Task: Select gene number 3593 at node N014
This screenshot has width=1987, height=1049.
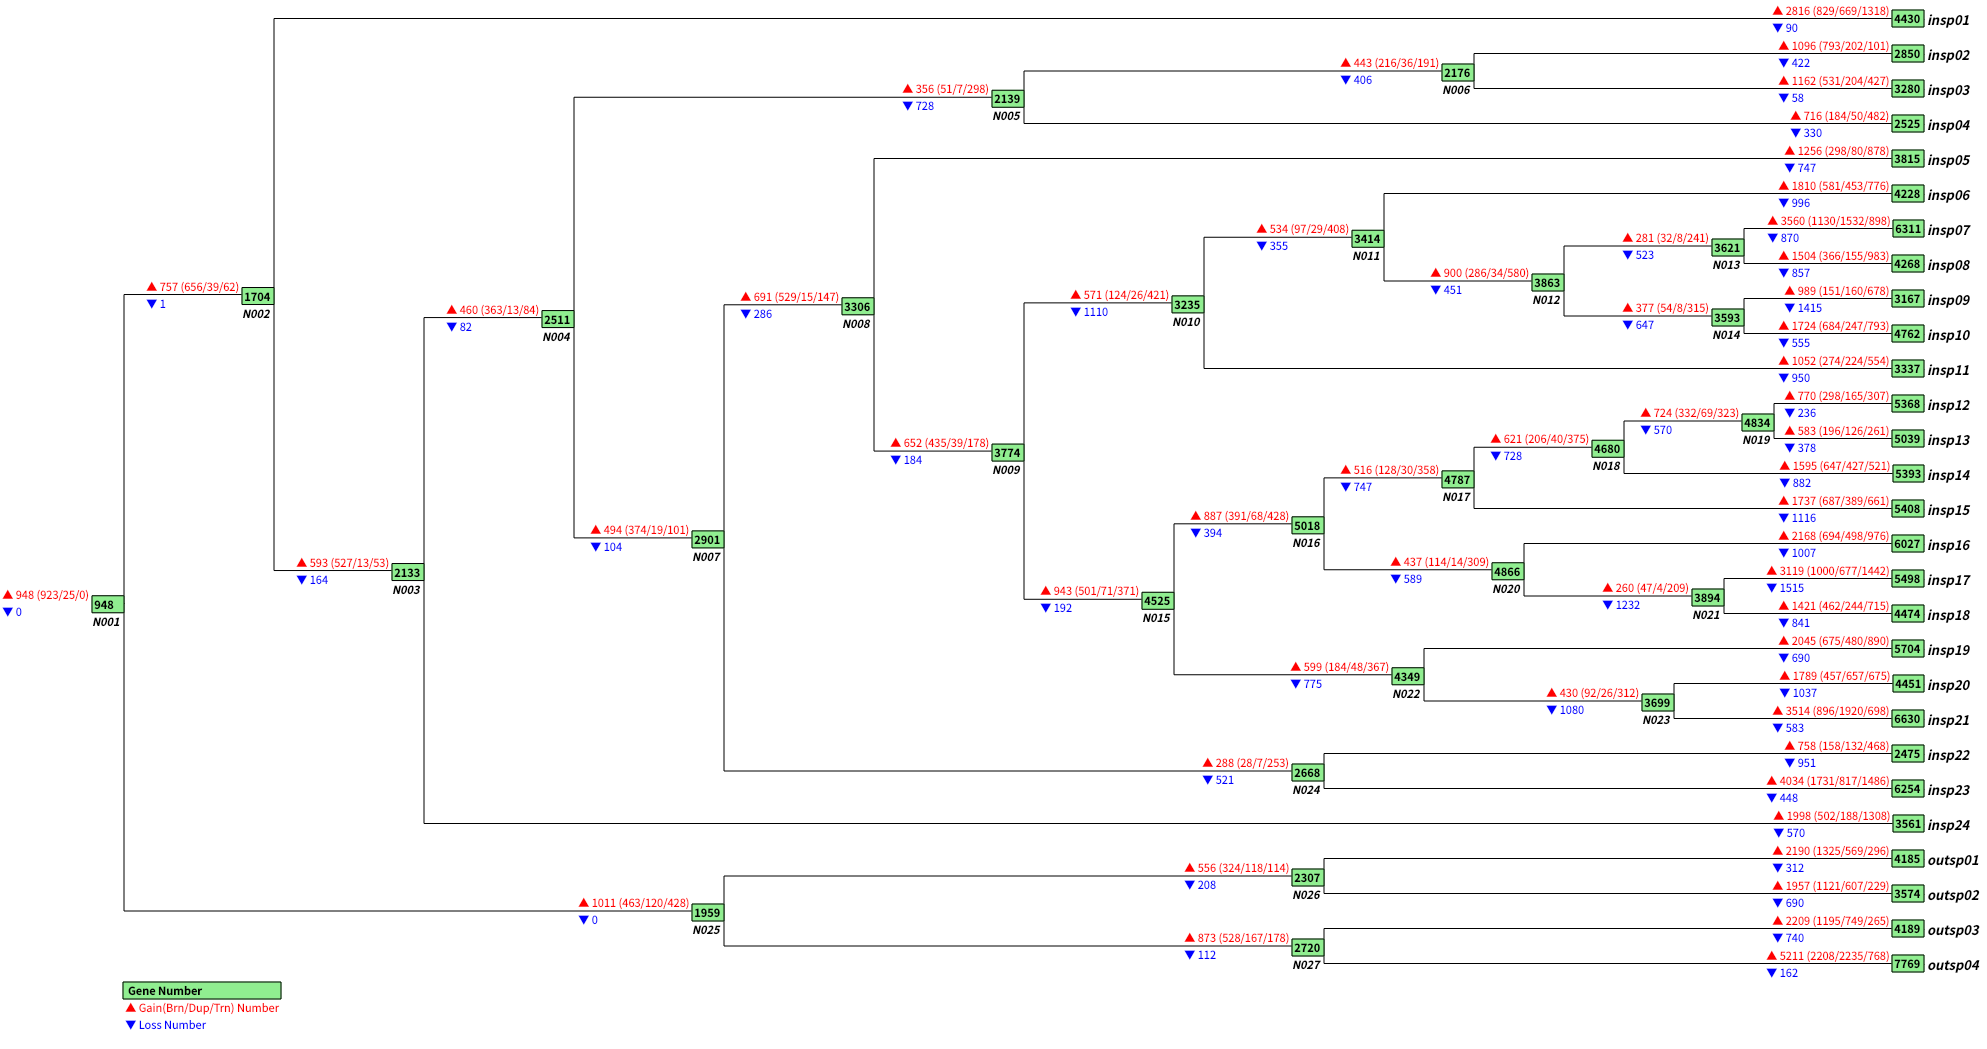Action: tap(1727, 317)
